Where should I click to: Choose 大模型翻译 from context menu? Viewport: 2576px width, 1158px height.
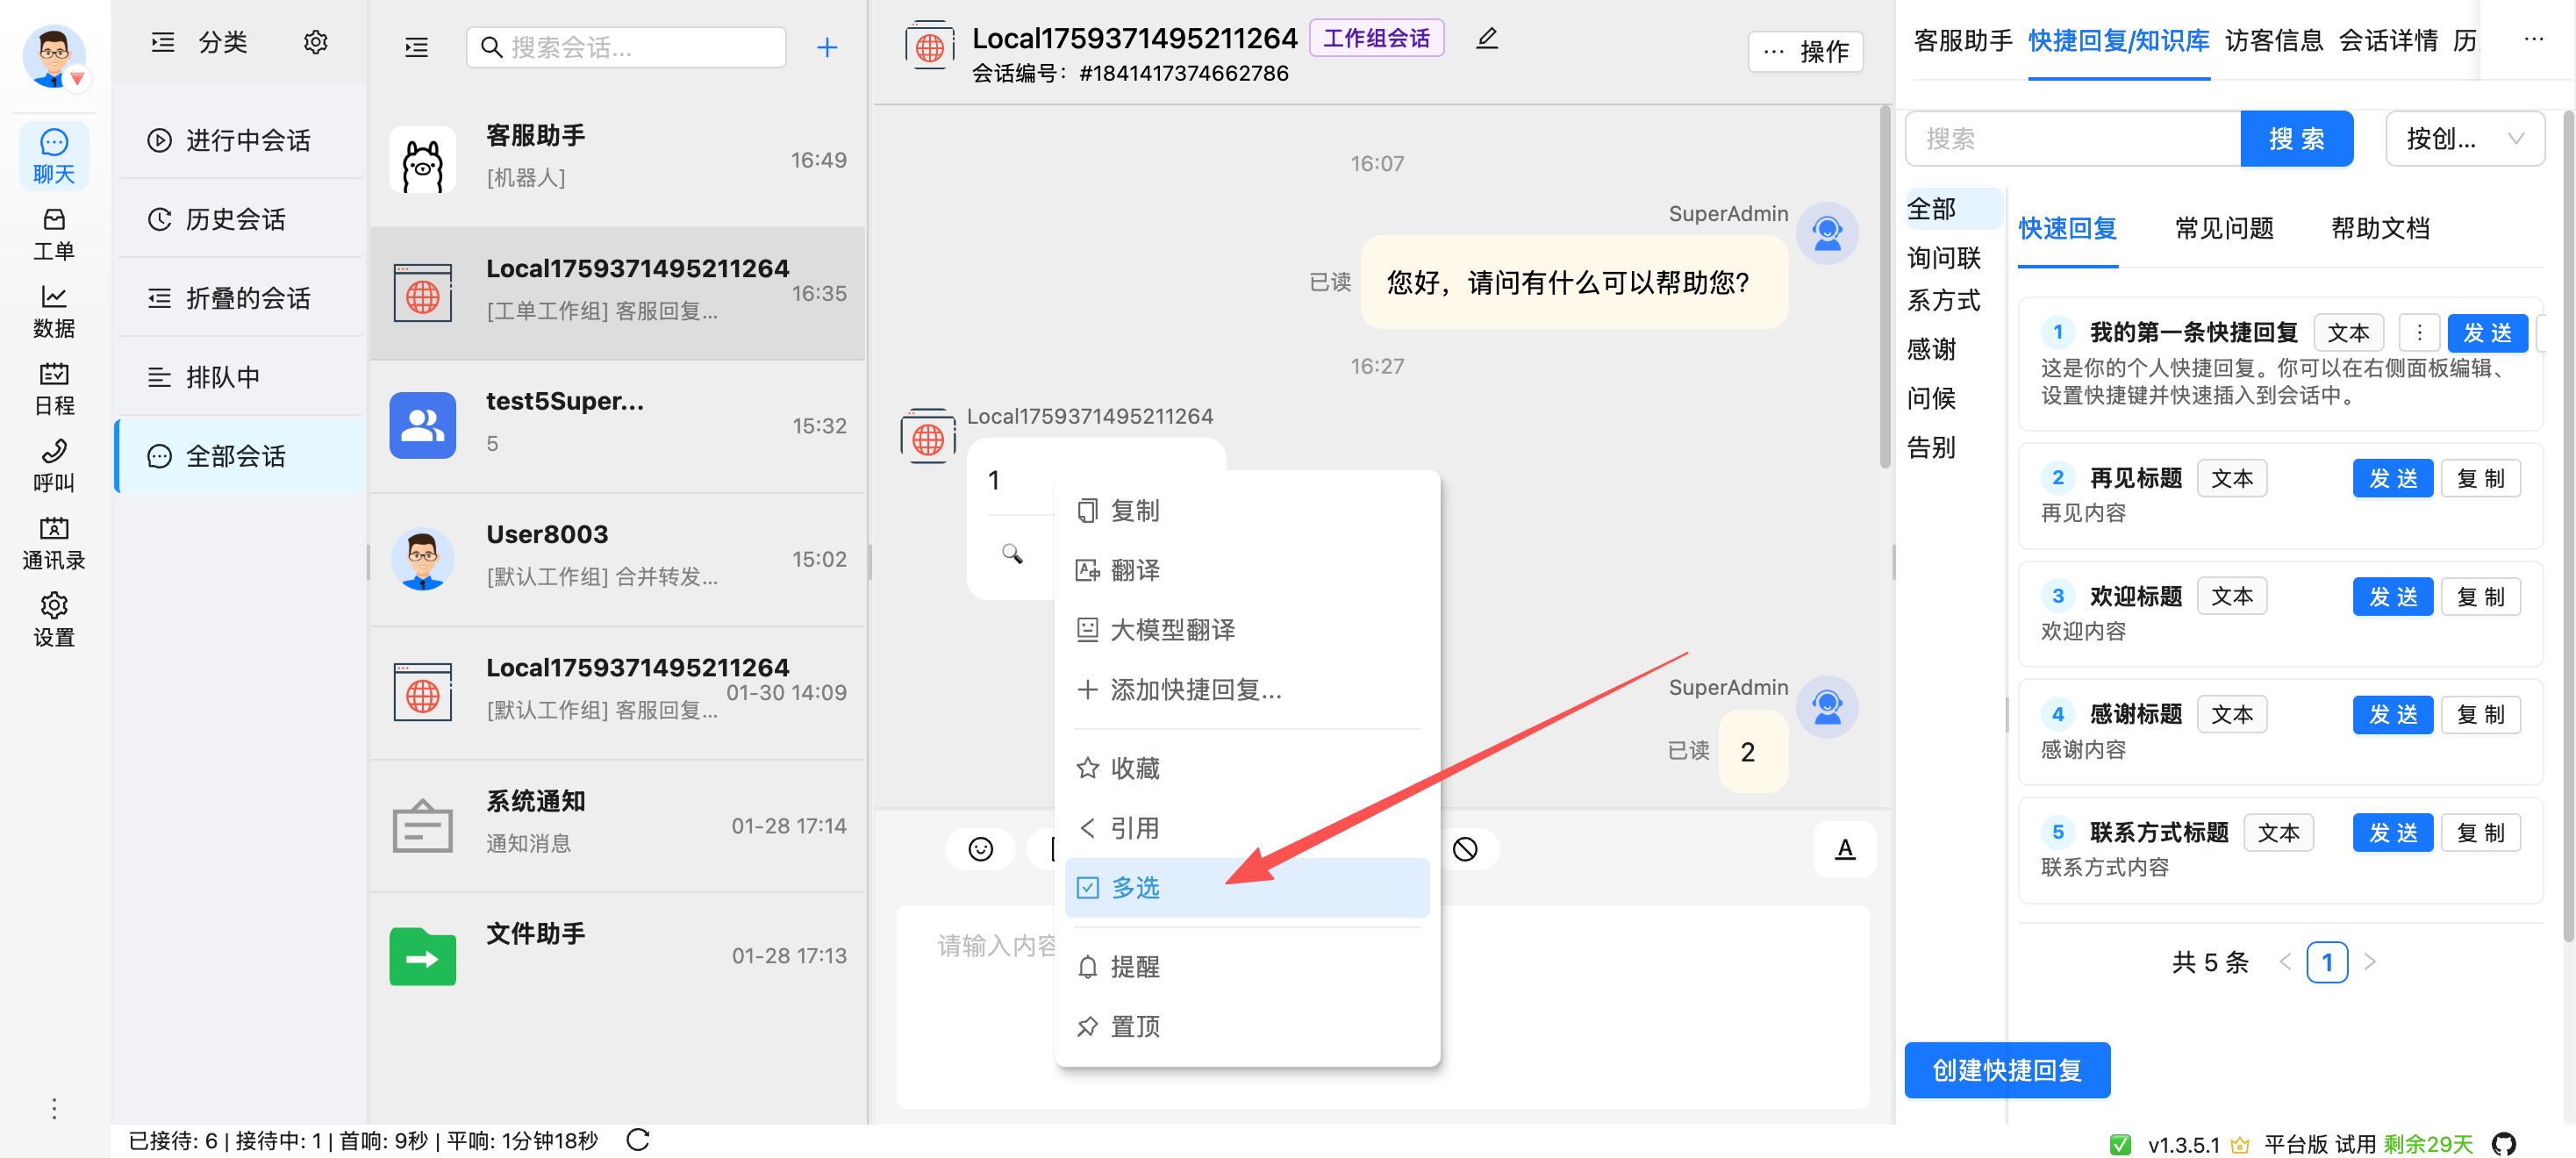pos(1172,630)
